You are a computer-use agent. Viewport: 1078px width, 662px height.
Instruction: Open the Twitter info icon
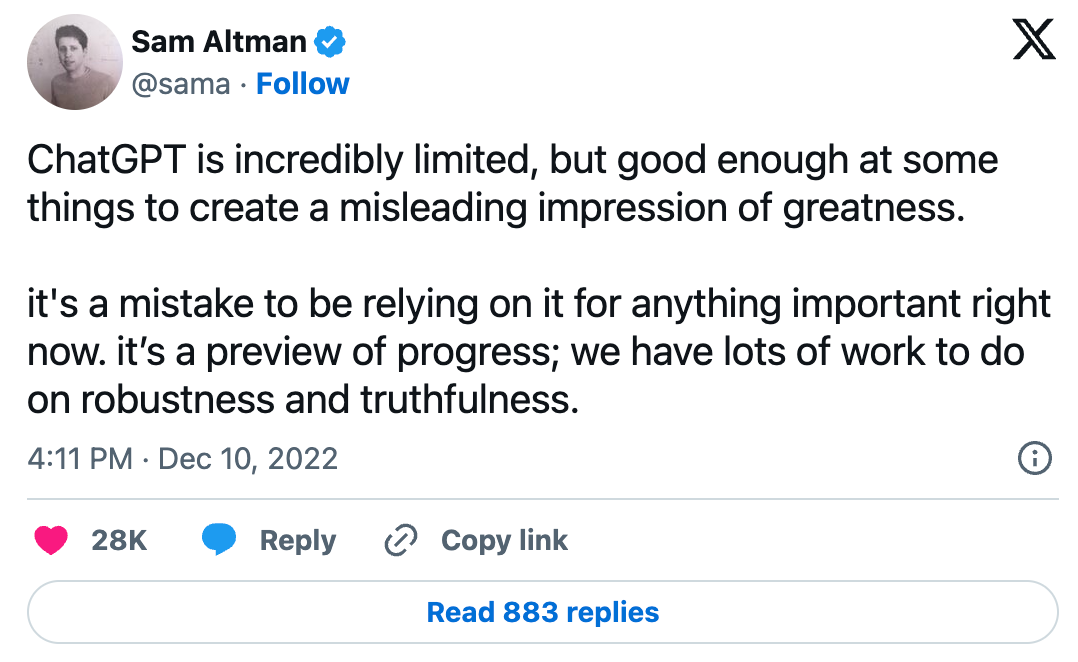click(x=1034, y=459)
